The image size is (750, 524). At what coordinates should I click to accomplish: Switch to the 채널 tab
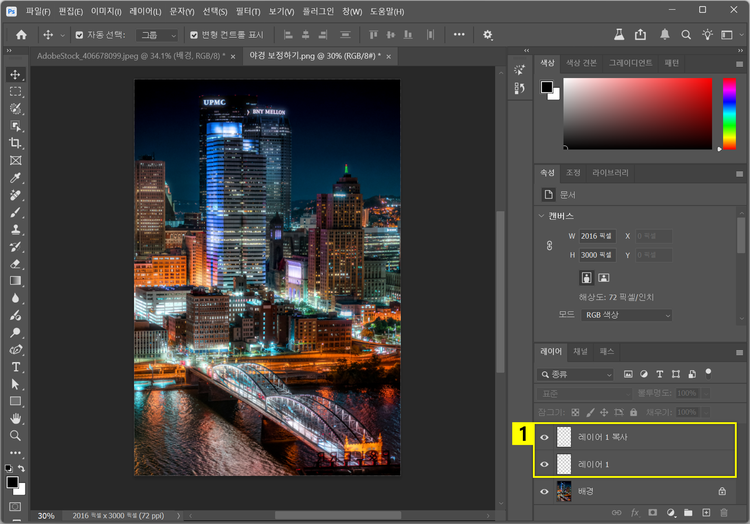pos(580,352)
